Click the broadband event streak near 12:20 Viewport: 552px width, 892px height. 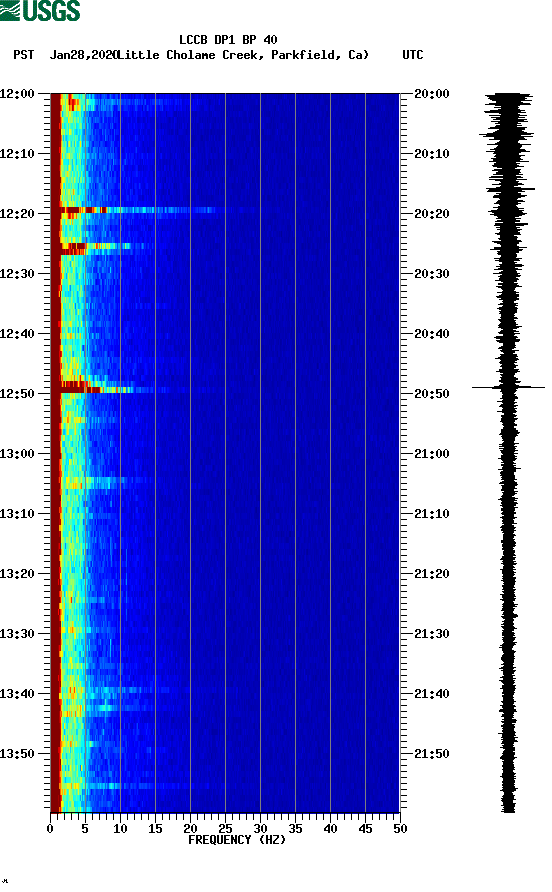[139, 210]
